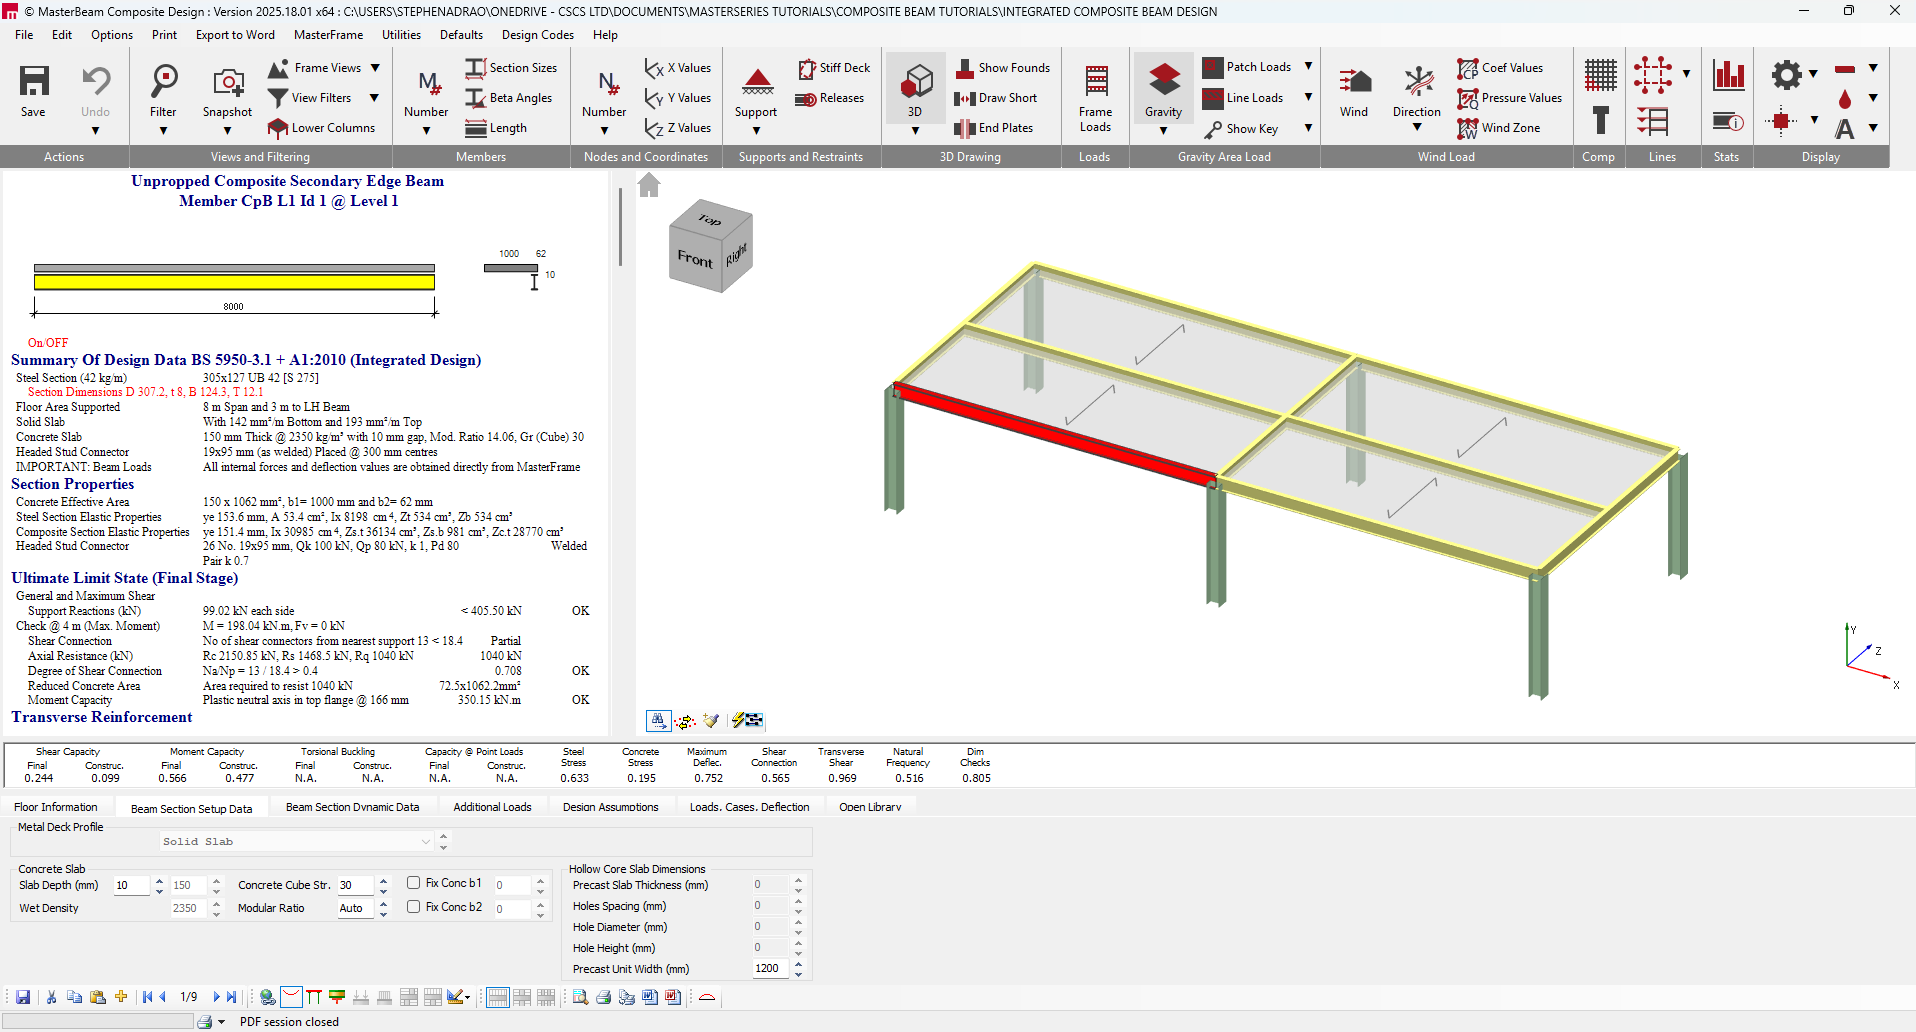This screenshot has width=1916, height=1032.
Task: Click the Front face of view cube
Action: point(695,259)
